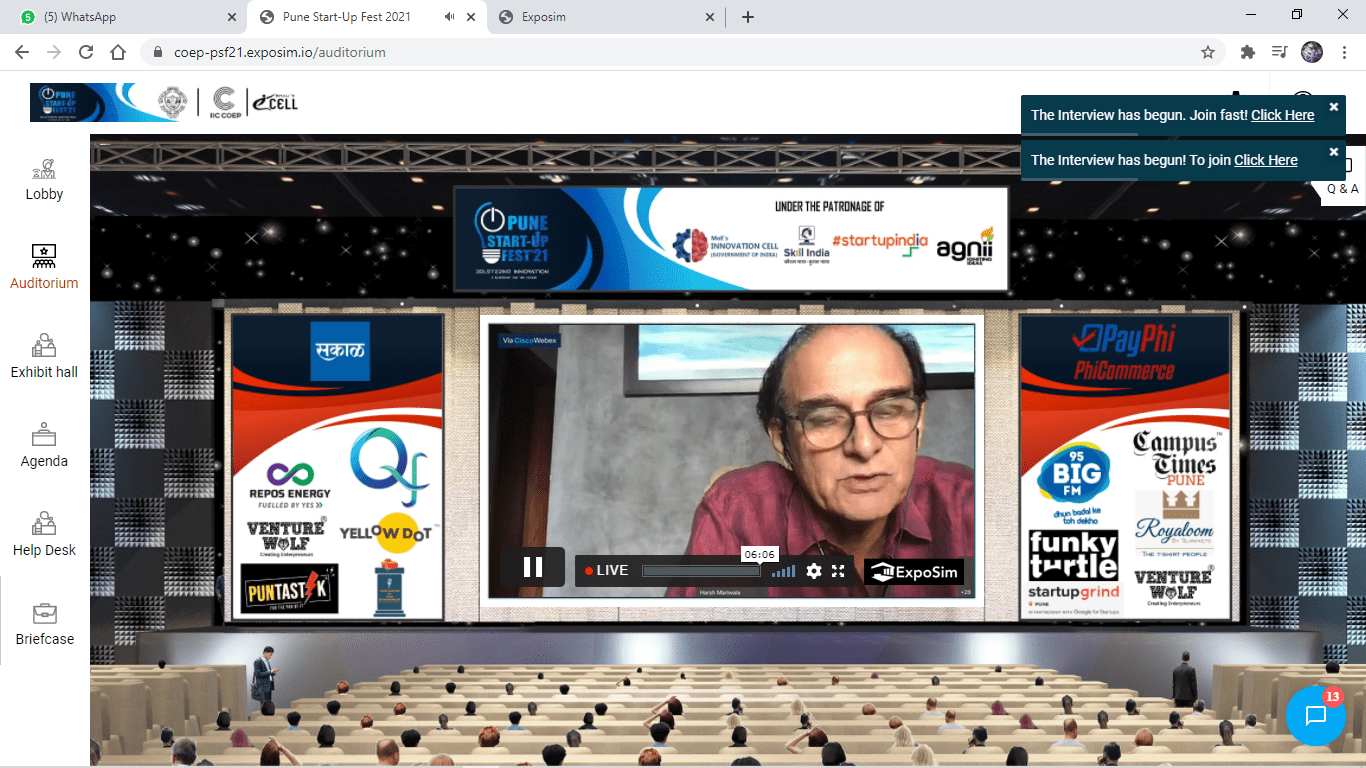Click the first notification's Click Here link

click(1282, 115)
